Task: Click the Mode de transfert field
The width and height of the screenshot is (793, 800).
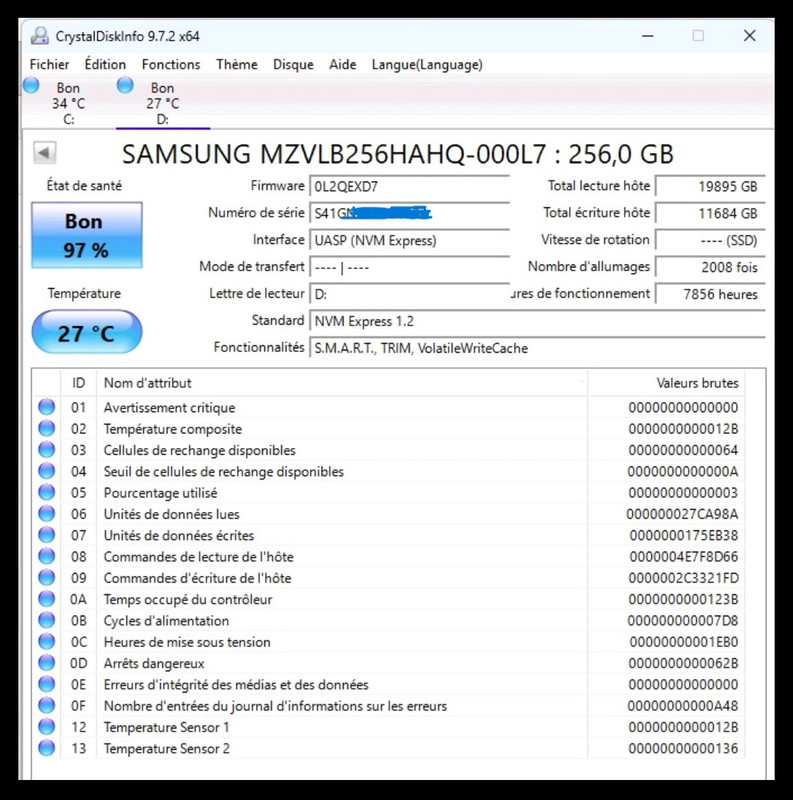Action: pos(409,267)
